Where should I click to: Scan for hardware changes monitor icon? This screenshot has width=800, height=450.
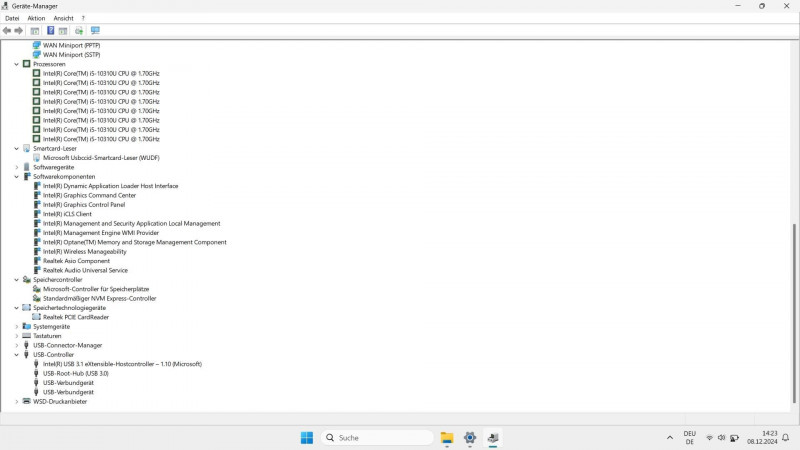tap(95, 31)
